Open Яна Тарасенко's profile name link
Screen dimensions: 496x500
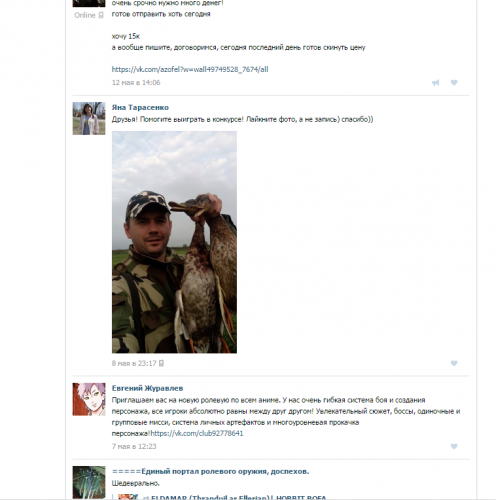click(x=140, y=107)
